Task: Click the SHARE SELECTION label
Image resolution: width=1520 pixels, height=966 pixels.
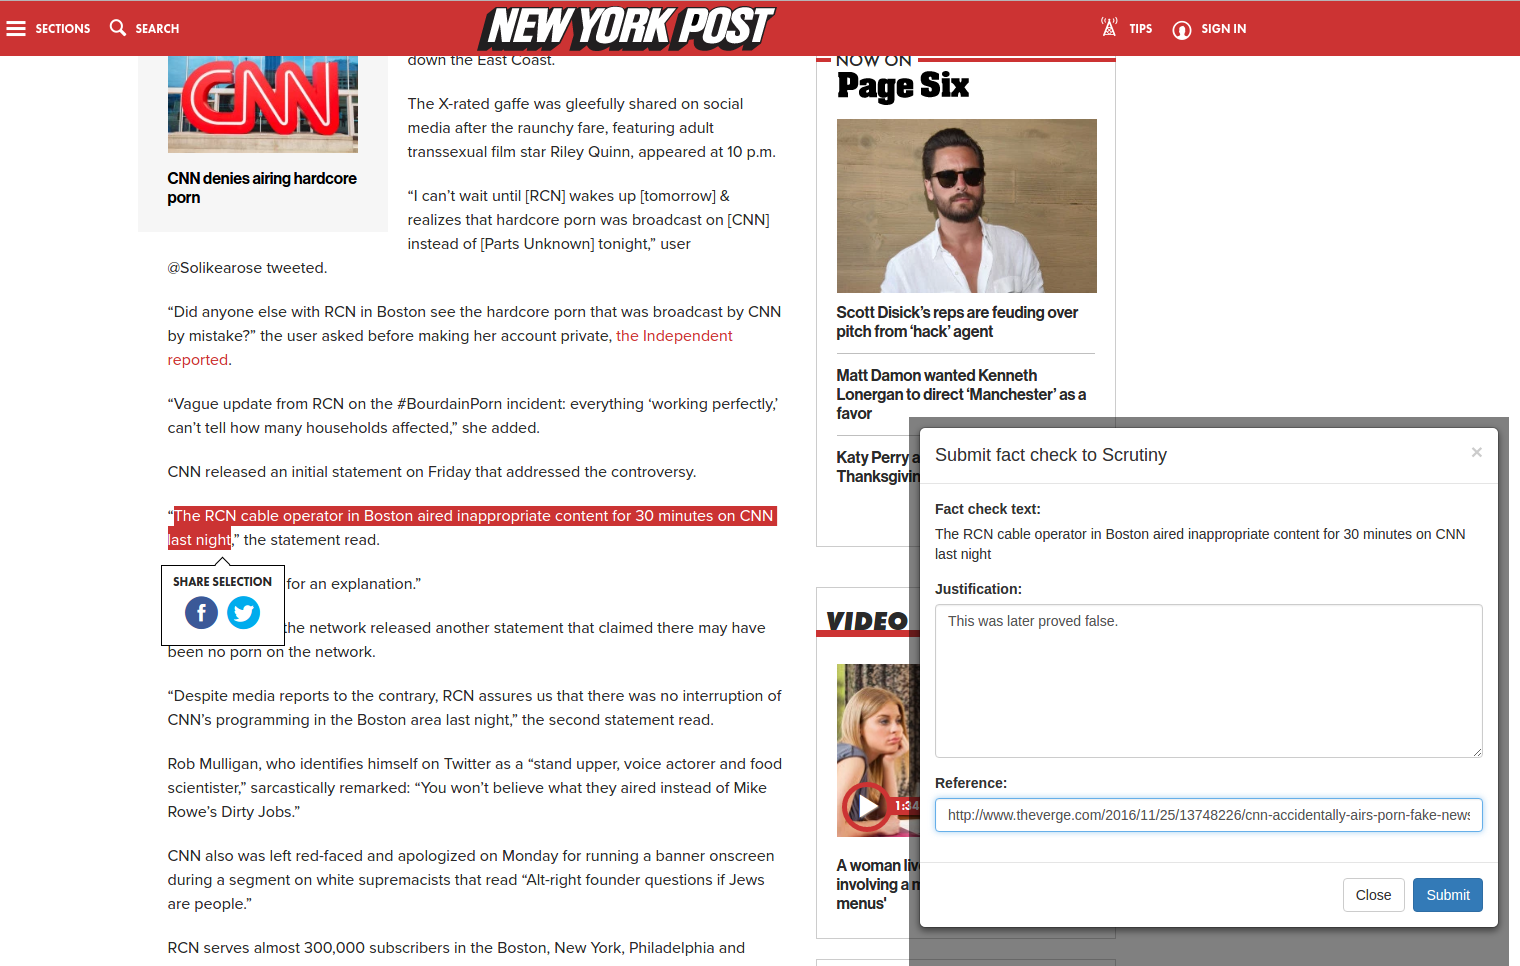Action: click(222, 581)
